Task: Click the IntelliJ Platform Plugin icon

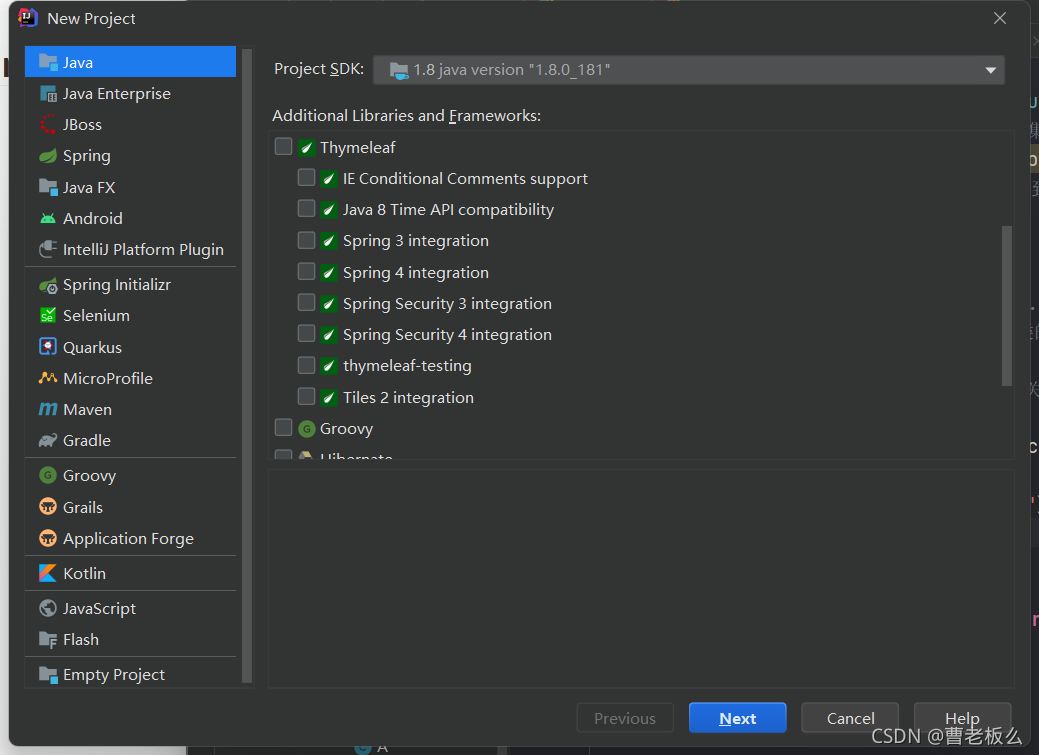Action: pyautogui.click(x=48, y=250)
